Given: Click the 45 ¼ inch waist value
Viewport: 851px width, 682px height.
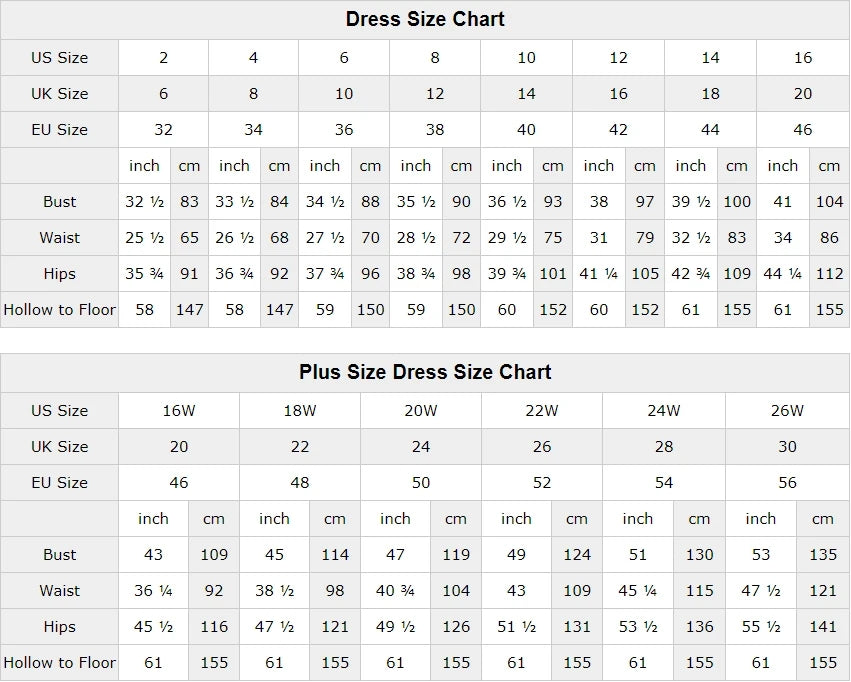Looking at the screenshot, I should pos(637,591).
